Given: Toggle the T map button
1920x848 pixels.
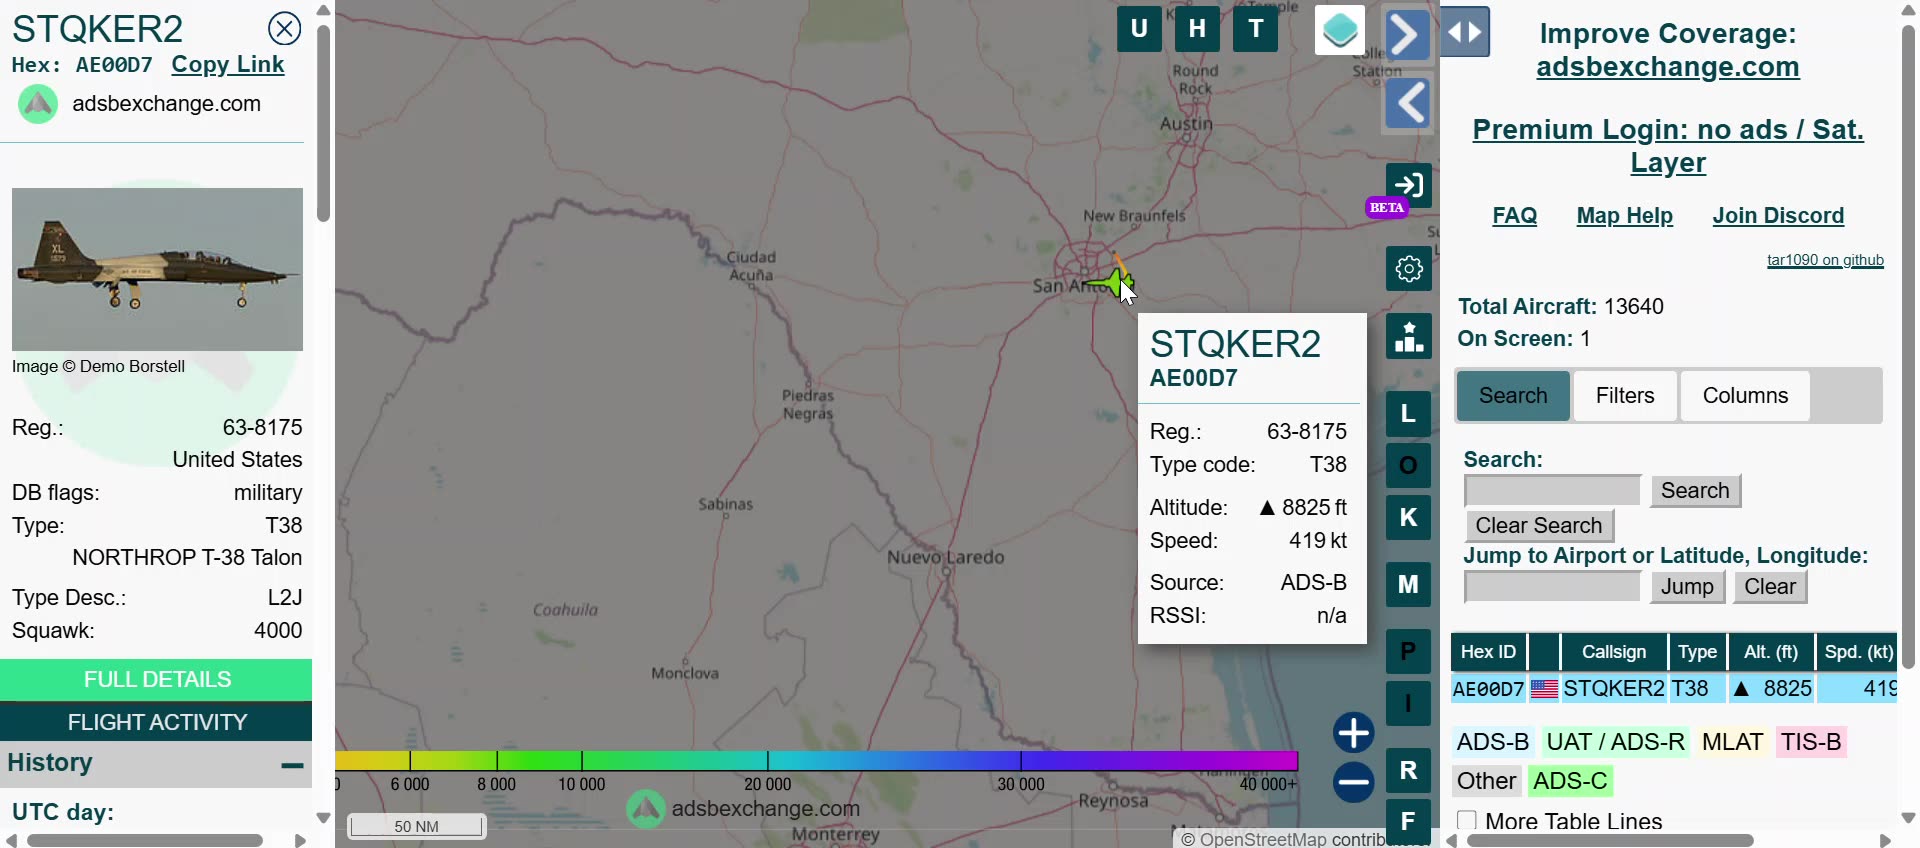Looking at the screenshot, I should tap(1256, 29).
